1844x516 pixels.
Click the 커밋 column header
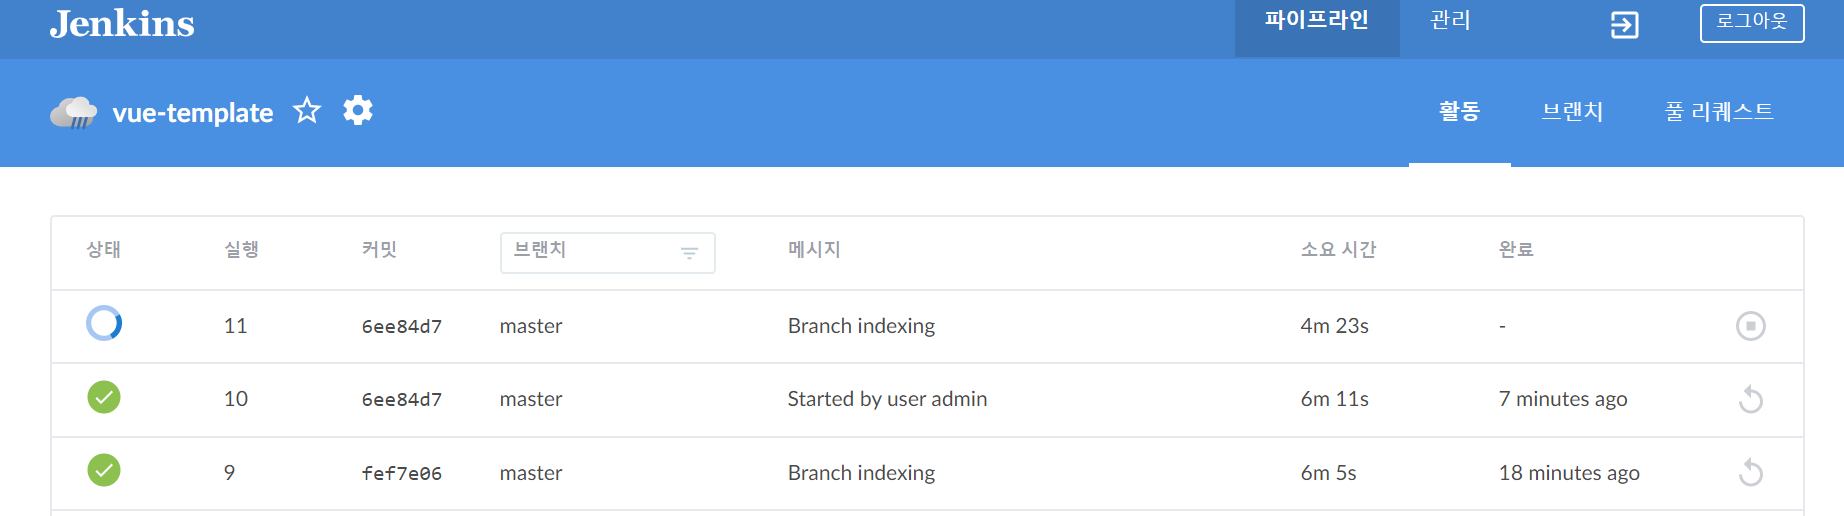coord(379,250)
